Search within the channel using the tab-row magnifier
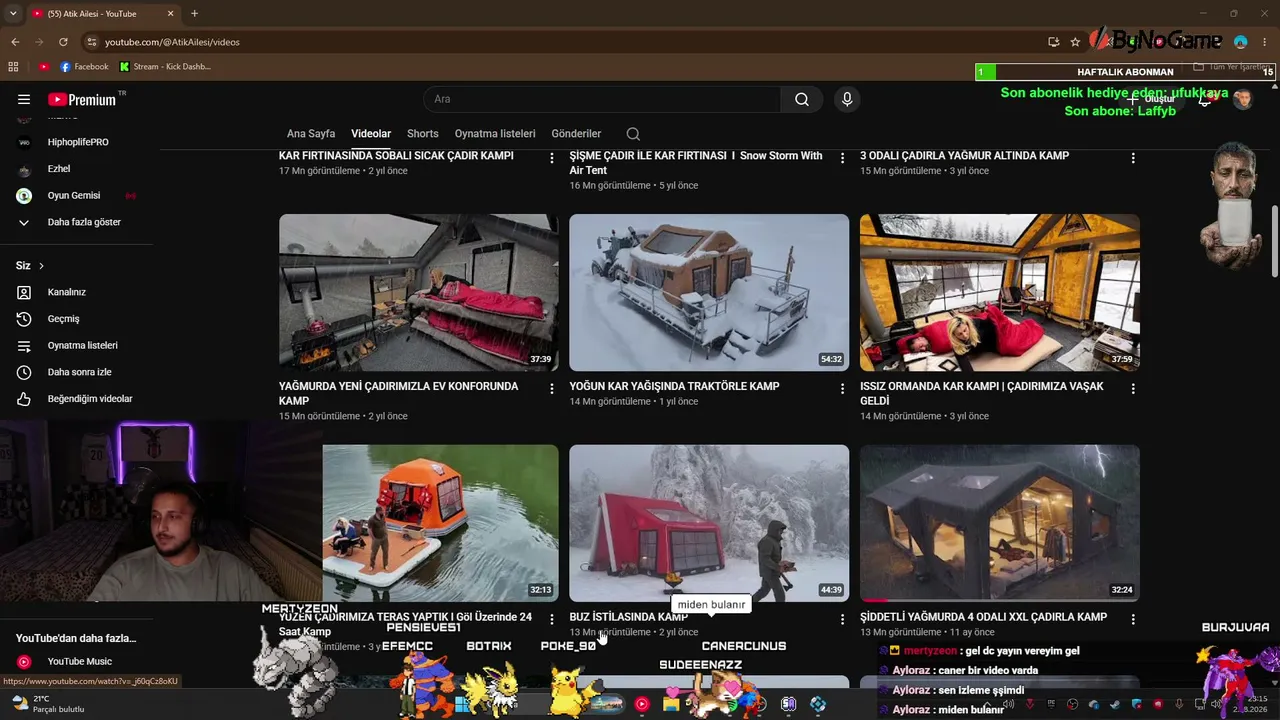 633,134
